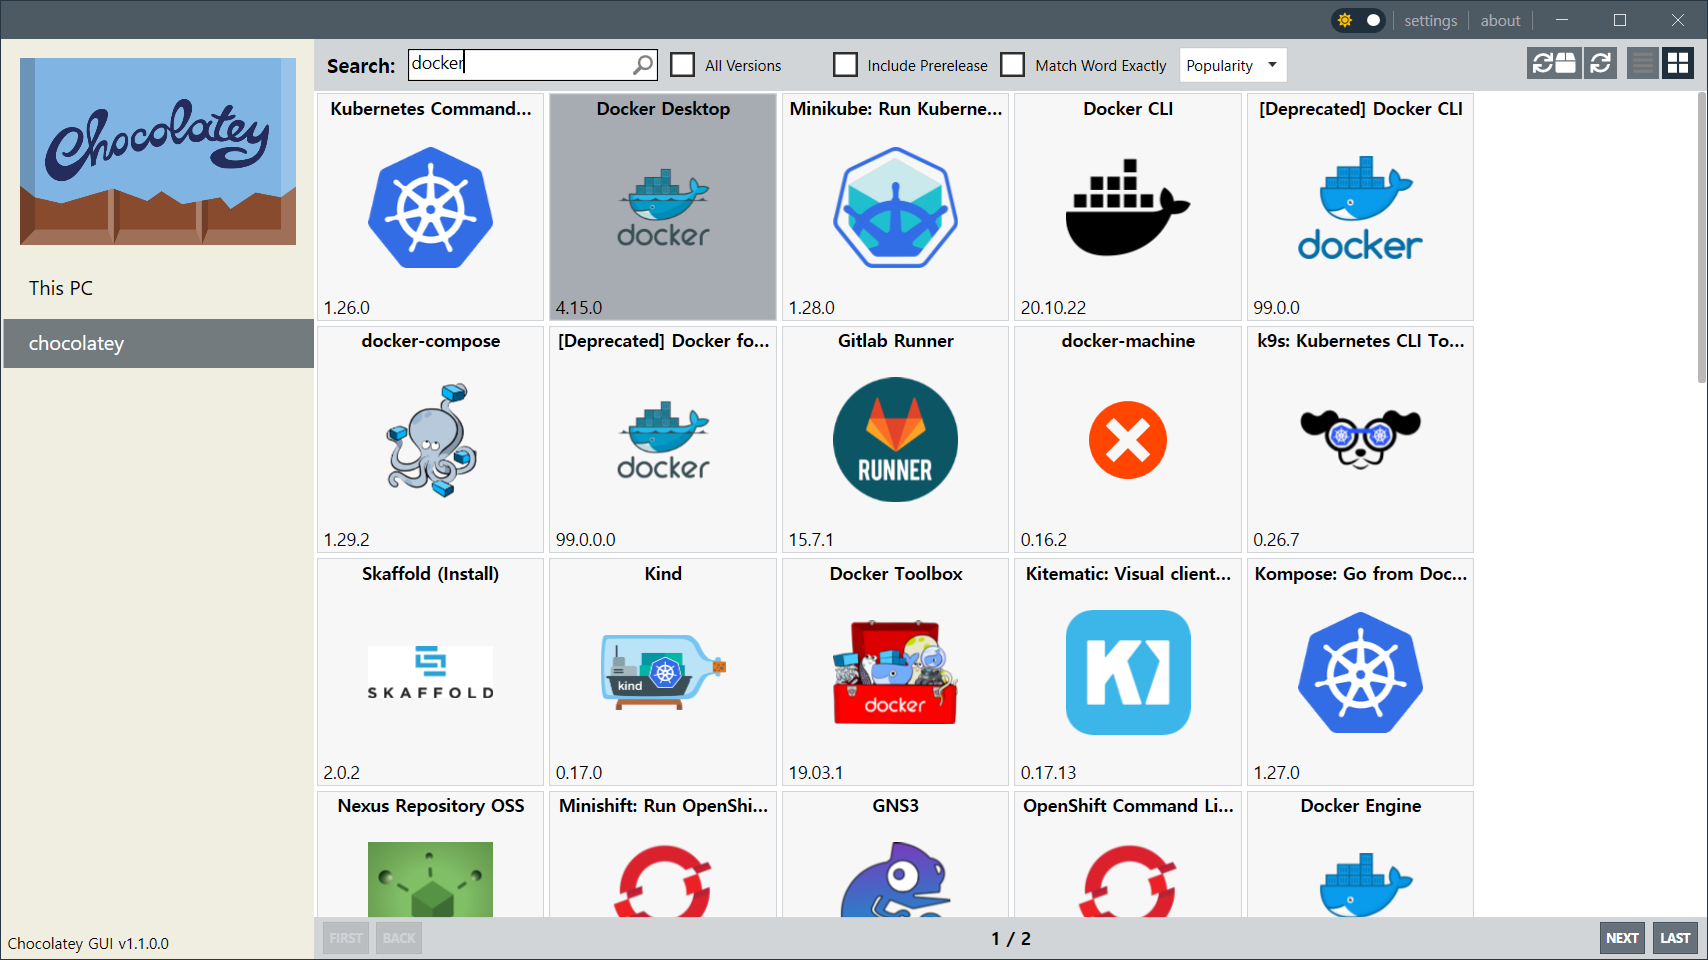The width and height of the screenshot is (1708, 960).
Task: Click the vertical scrollbar thumb
Action: (x=1702, y=237)
